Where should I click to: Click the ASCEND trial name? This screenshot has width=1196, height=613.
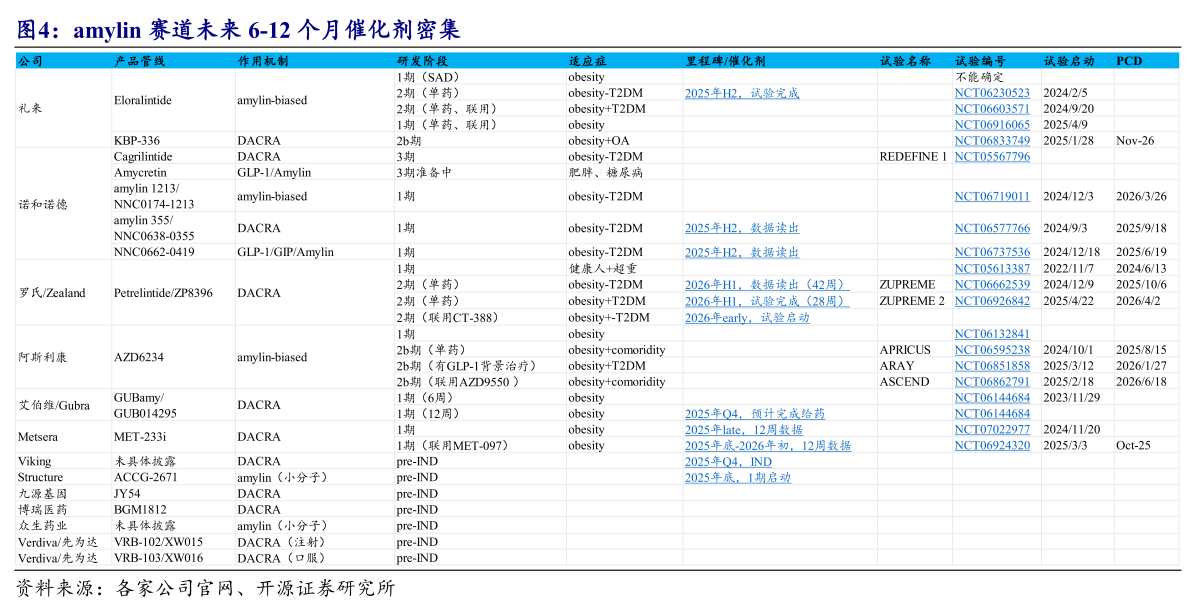[905, 382]
